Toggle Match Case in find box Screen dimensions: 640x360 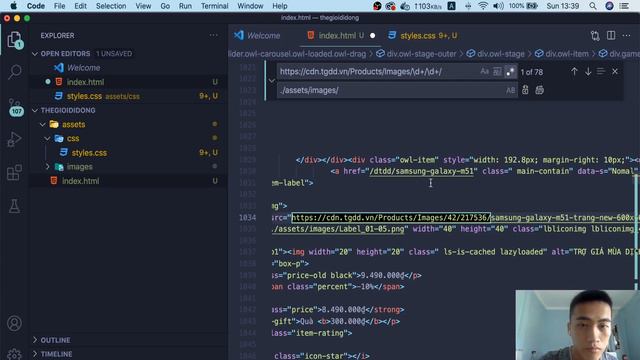484,71
